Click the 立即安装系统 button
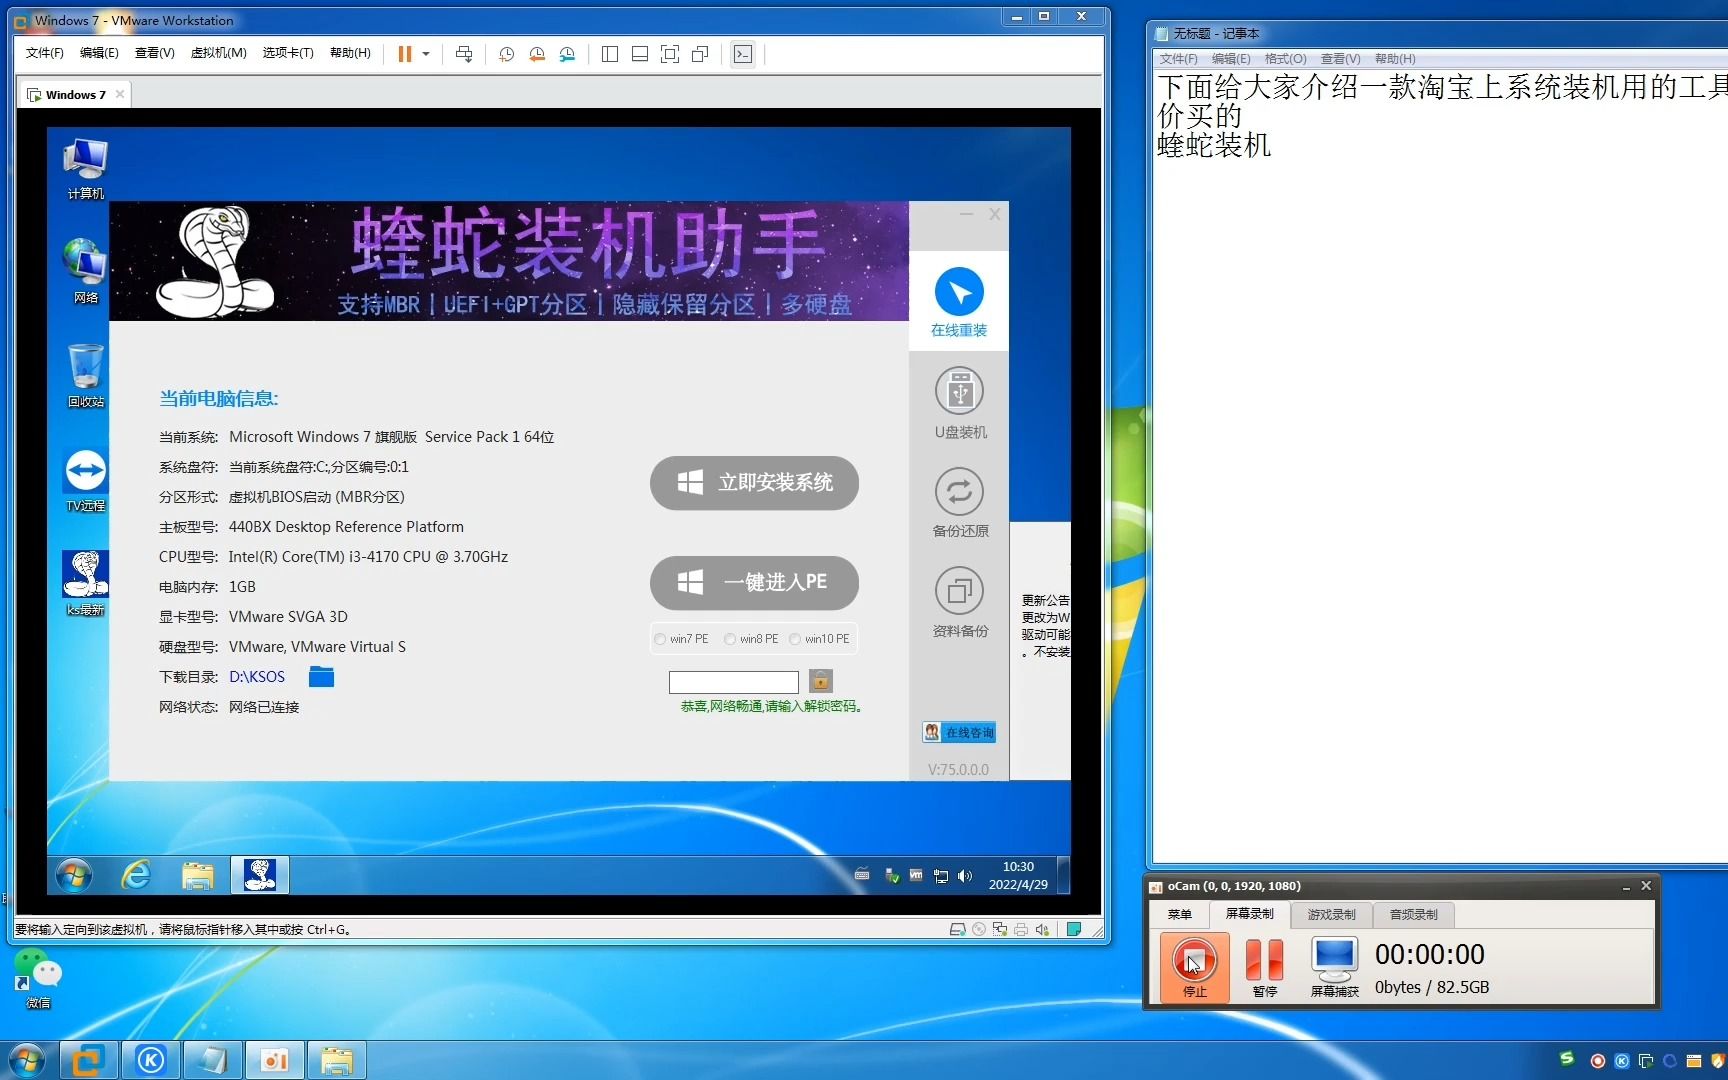Image resolution: width=1728 pixels, height=1080 pixels. pyautogui.click(x=754, y=483)
